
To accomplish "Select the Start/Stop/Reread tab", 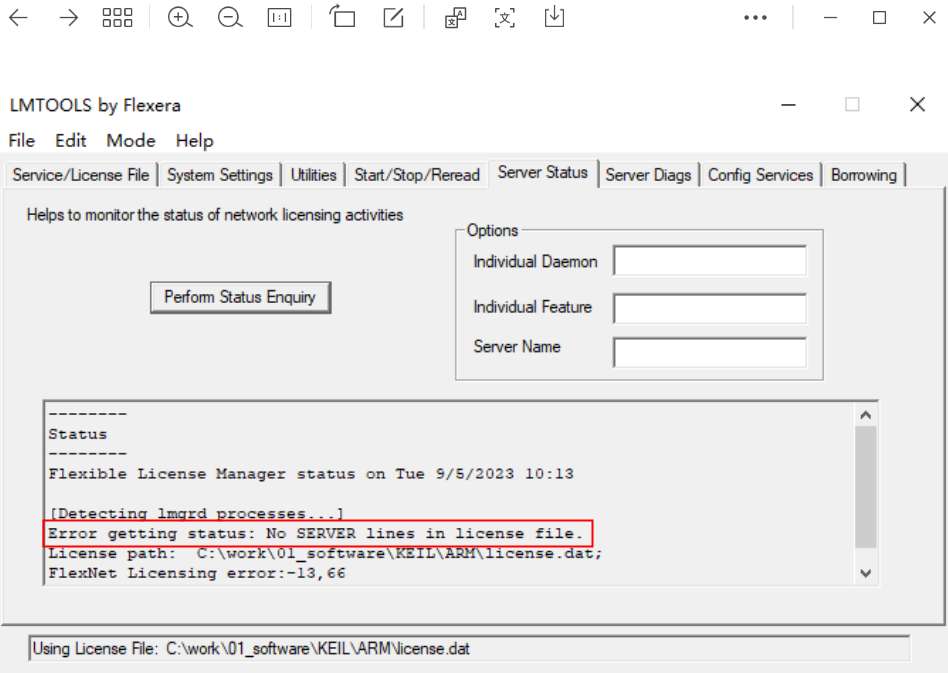I will coord(417,175).
